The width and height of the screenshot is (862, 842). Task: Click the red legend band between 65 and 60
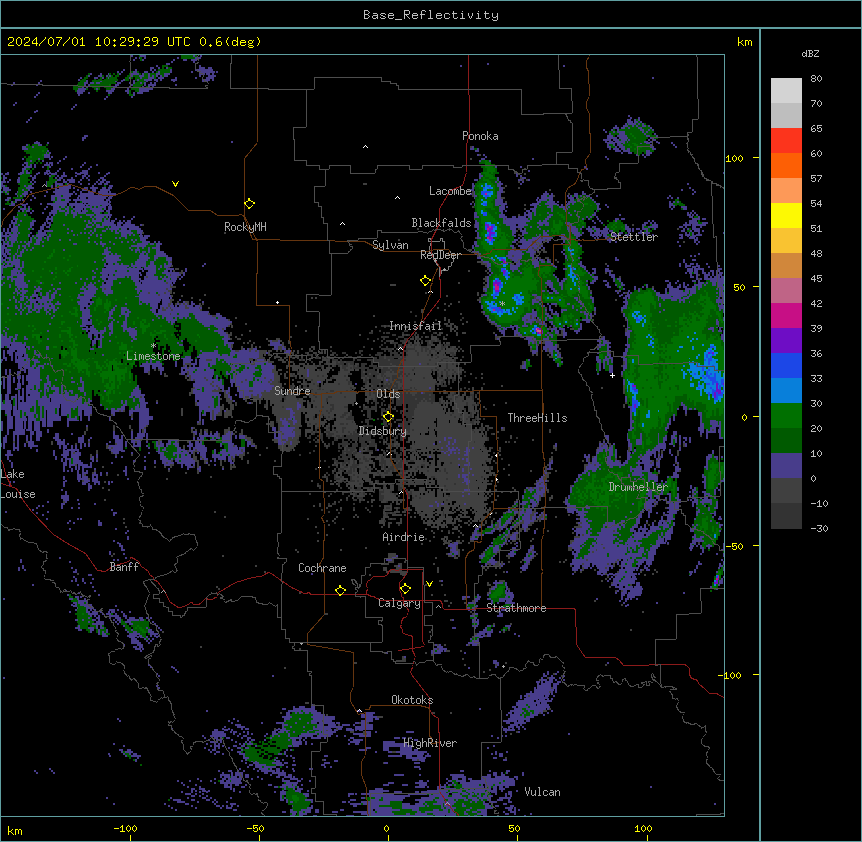[786, 141]
